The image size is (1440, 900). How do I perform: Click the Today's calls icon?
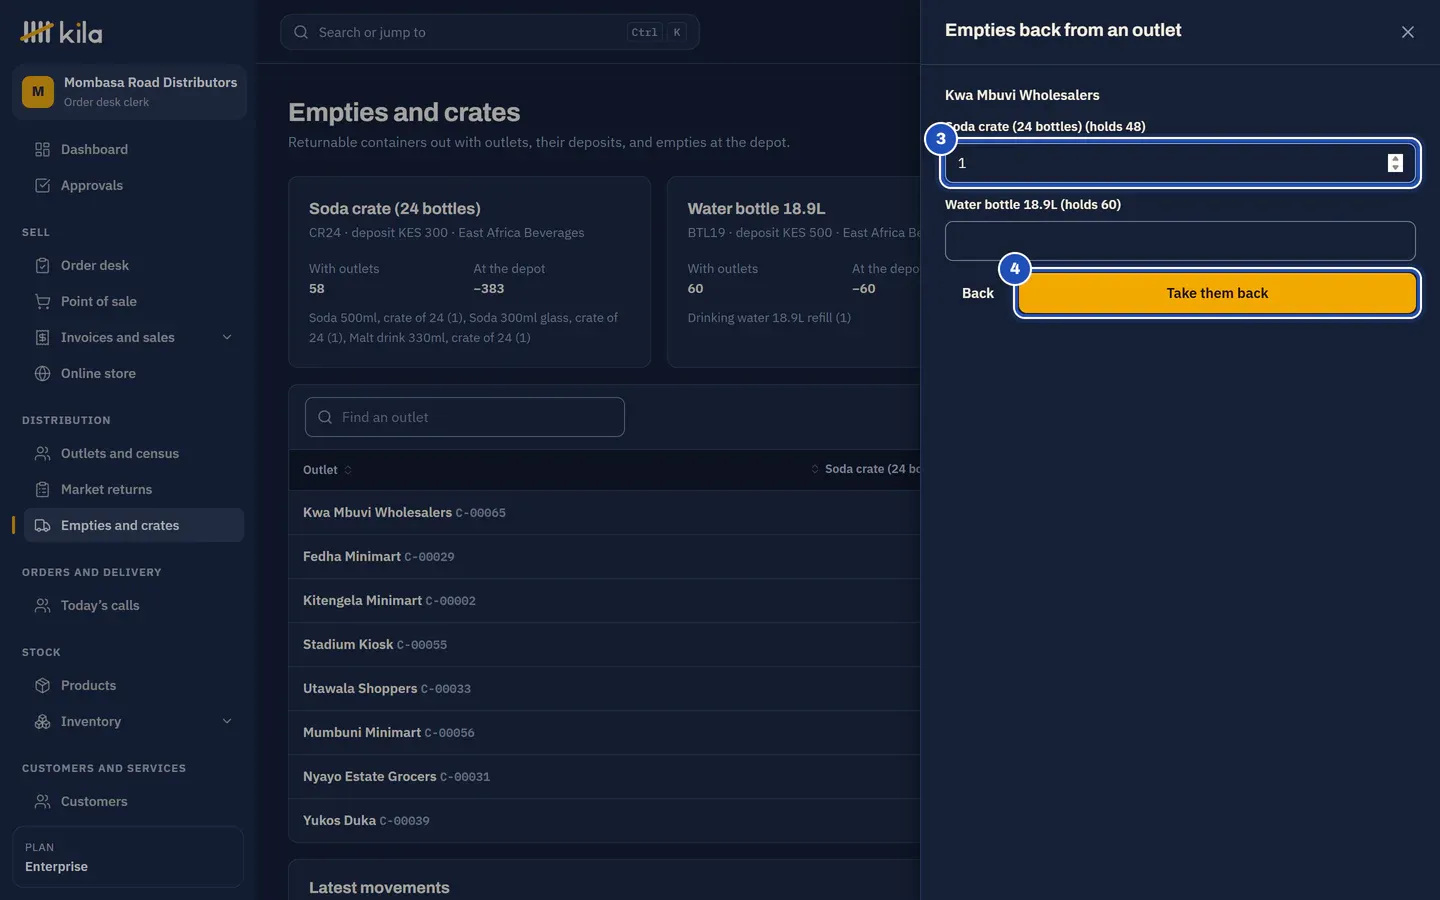pos(42,606)
